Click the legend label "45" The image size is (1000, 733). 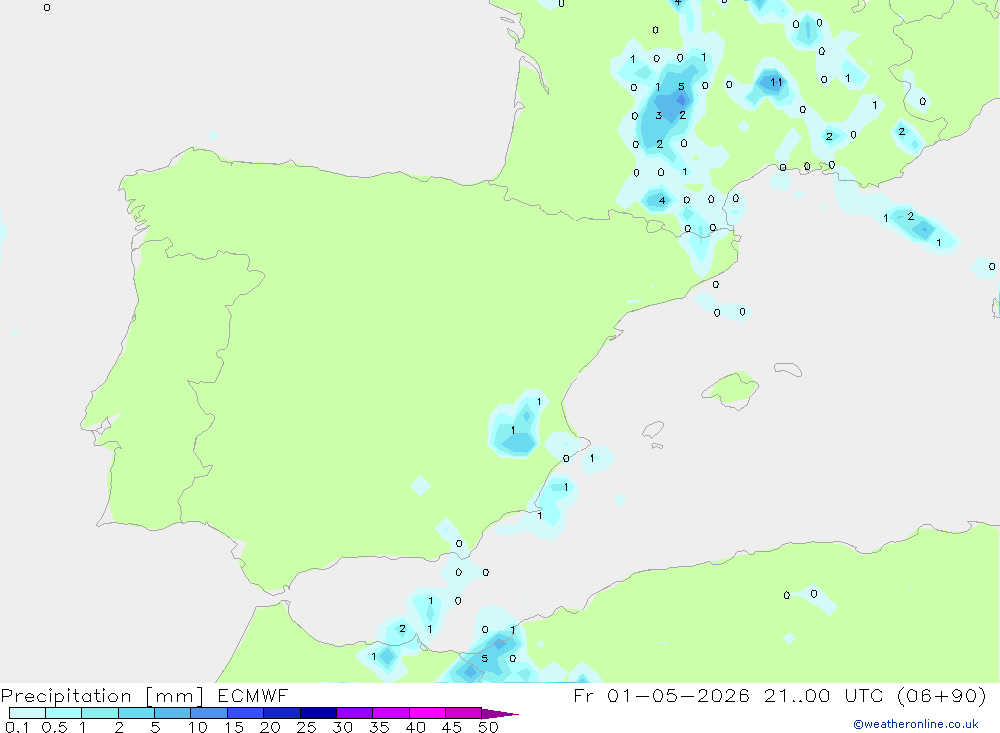pyautogui.click(x=452, y=727)
